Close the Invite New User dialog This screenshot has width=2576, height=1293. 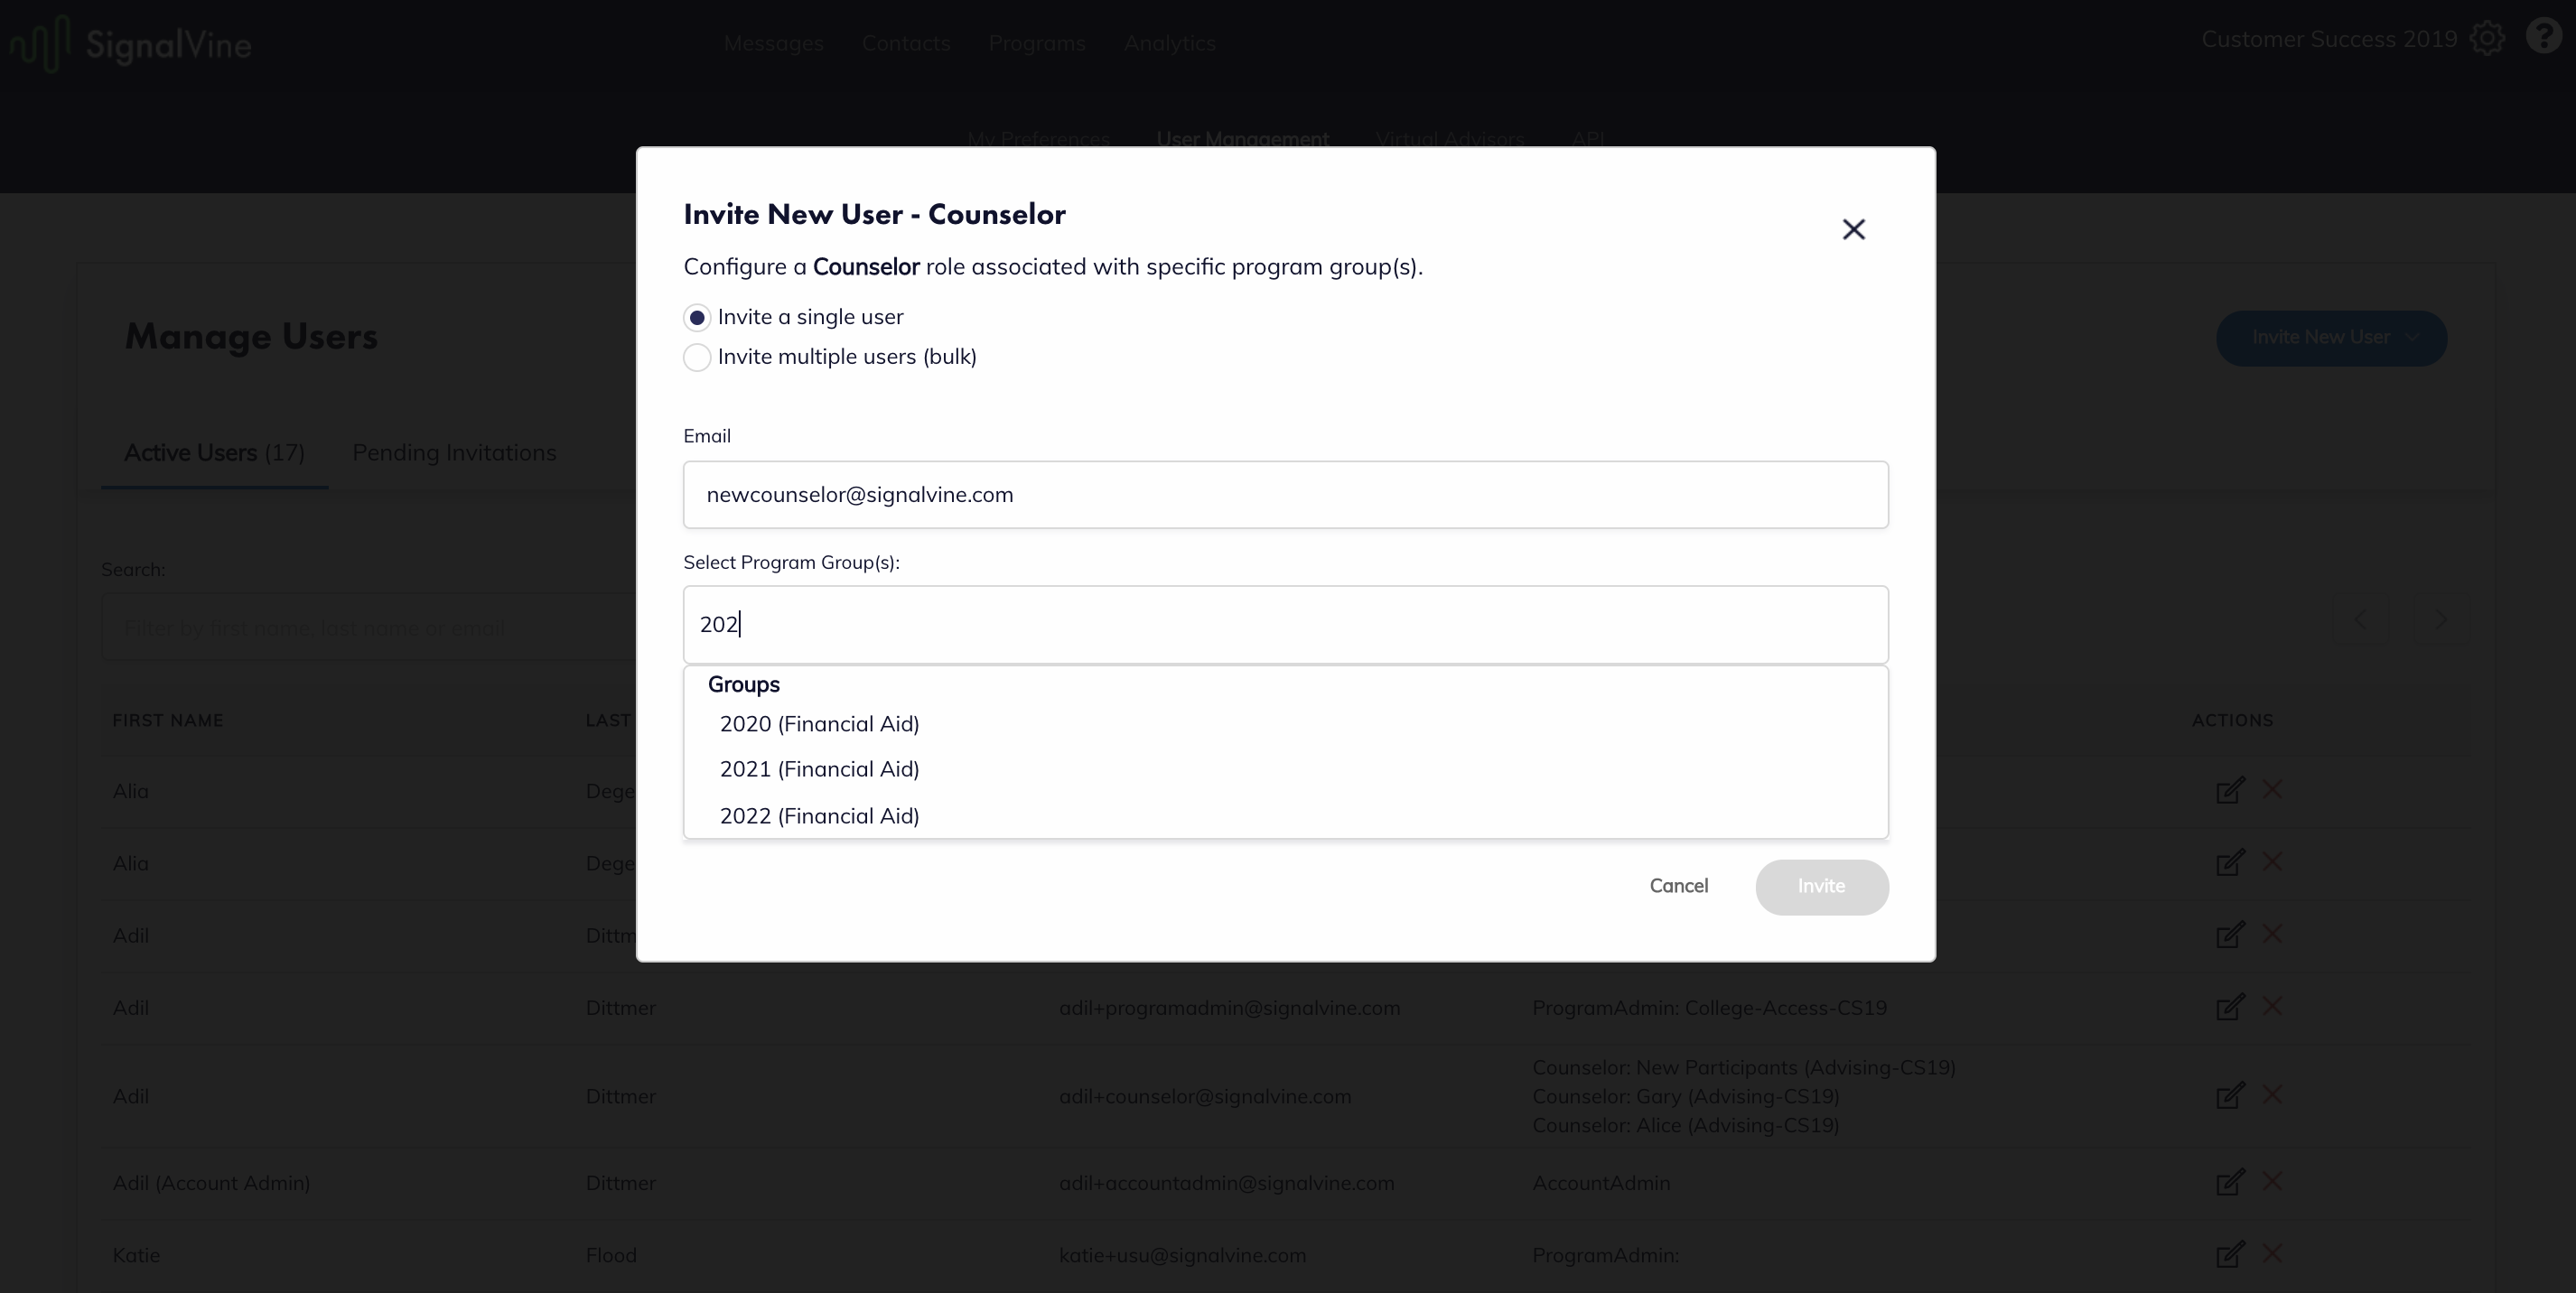pos(1853,230)
